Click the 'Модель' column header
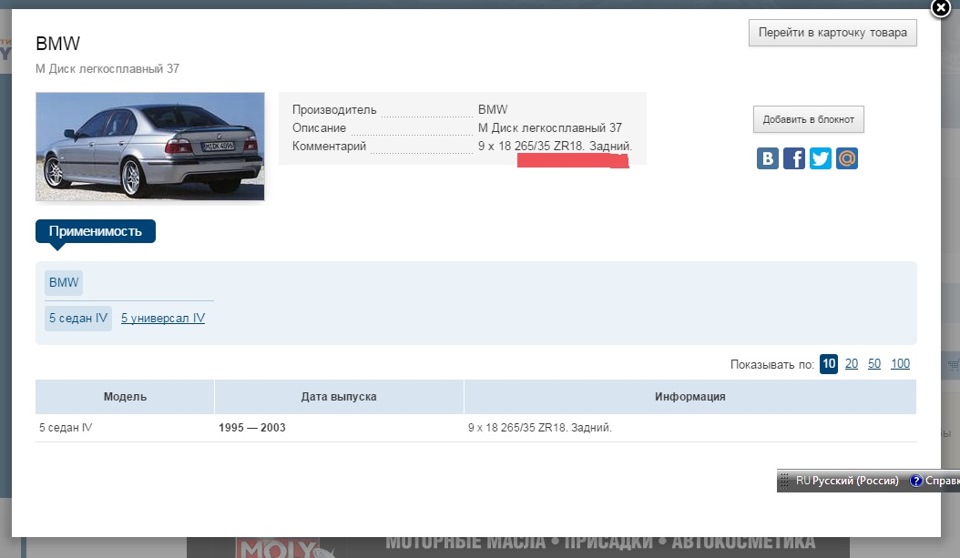This screenshot has width=960, height=558. (125, 397)
